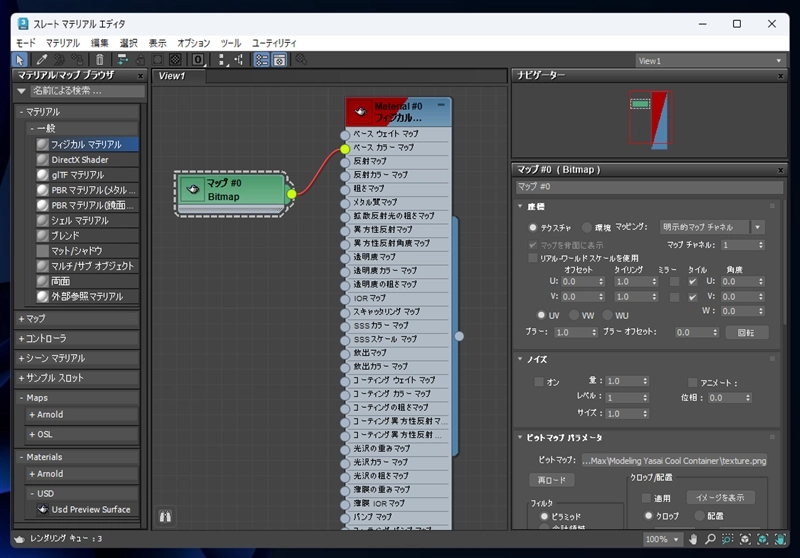Select フィジカル マテリアル in material list

point(87,144)
